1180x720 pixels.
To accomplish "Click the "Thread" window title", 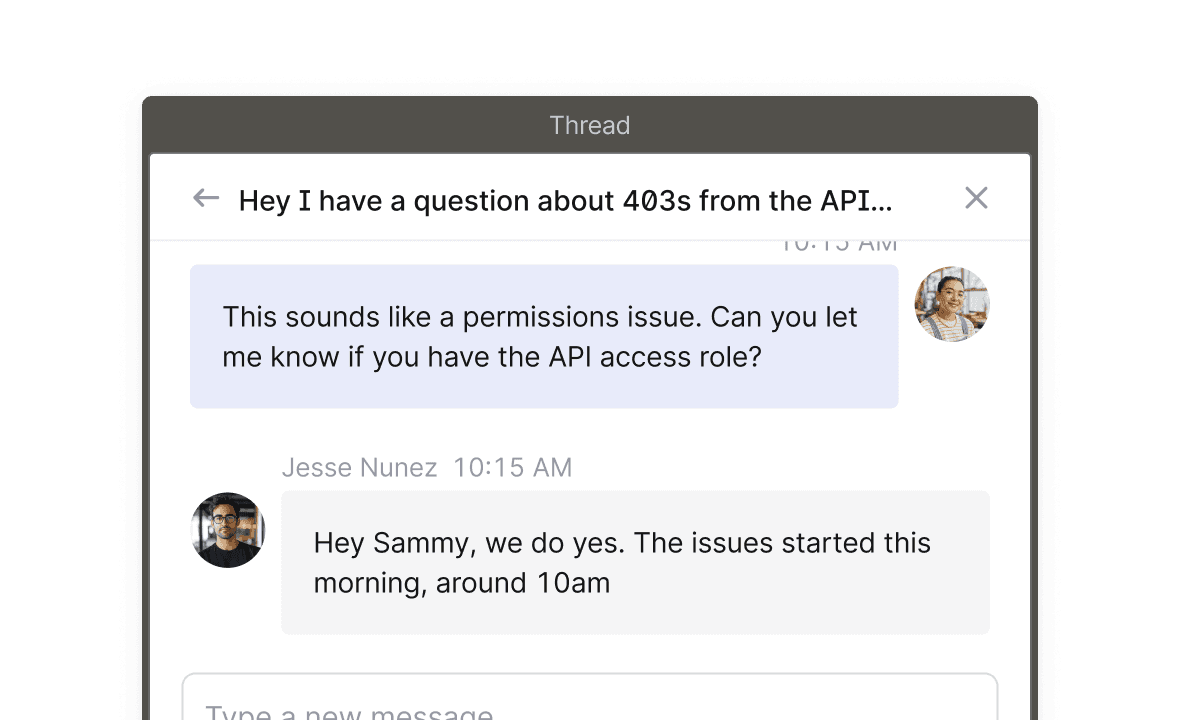I will (589, 126).
